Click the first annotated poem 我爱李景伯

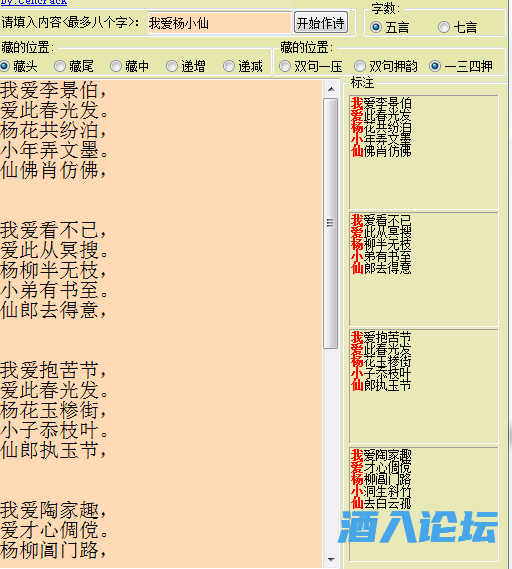[424, 152]
